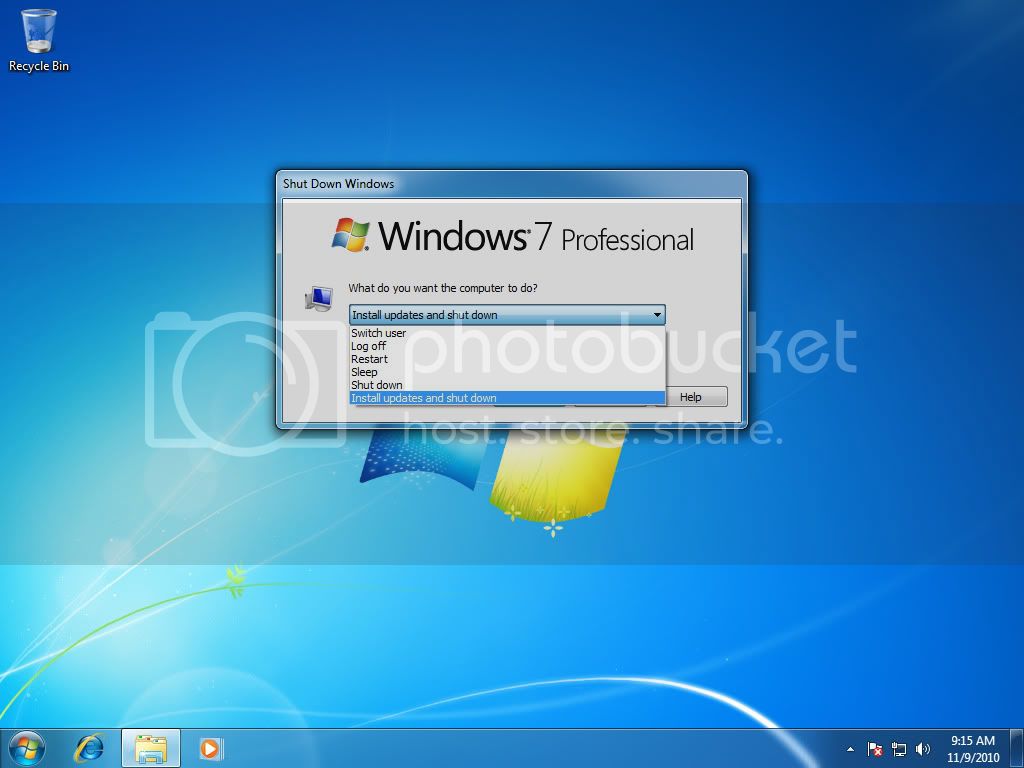The width and height of the screenshot is (1024, 768).
Task: Click Show desktop at taskbar end
Action: [1016, 749]
